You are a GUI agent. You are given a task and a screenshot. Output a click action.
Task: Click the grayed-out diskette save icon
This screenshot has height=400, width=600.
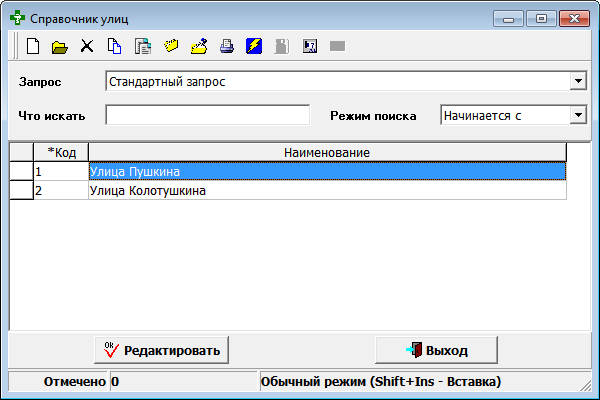pyautogui.click(x=282, y=46)
